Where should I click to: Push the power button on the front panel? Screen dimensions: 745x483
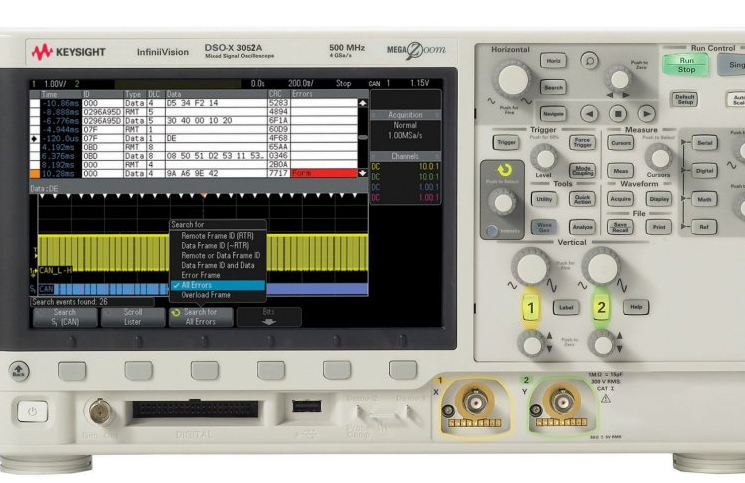tap(32, 411)
